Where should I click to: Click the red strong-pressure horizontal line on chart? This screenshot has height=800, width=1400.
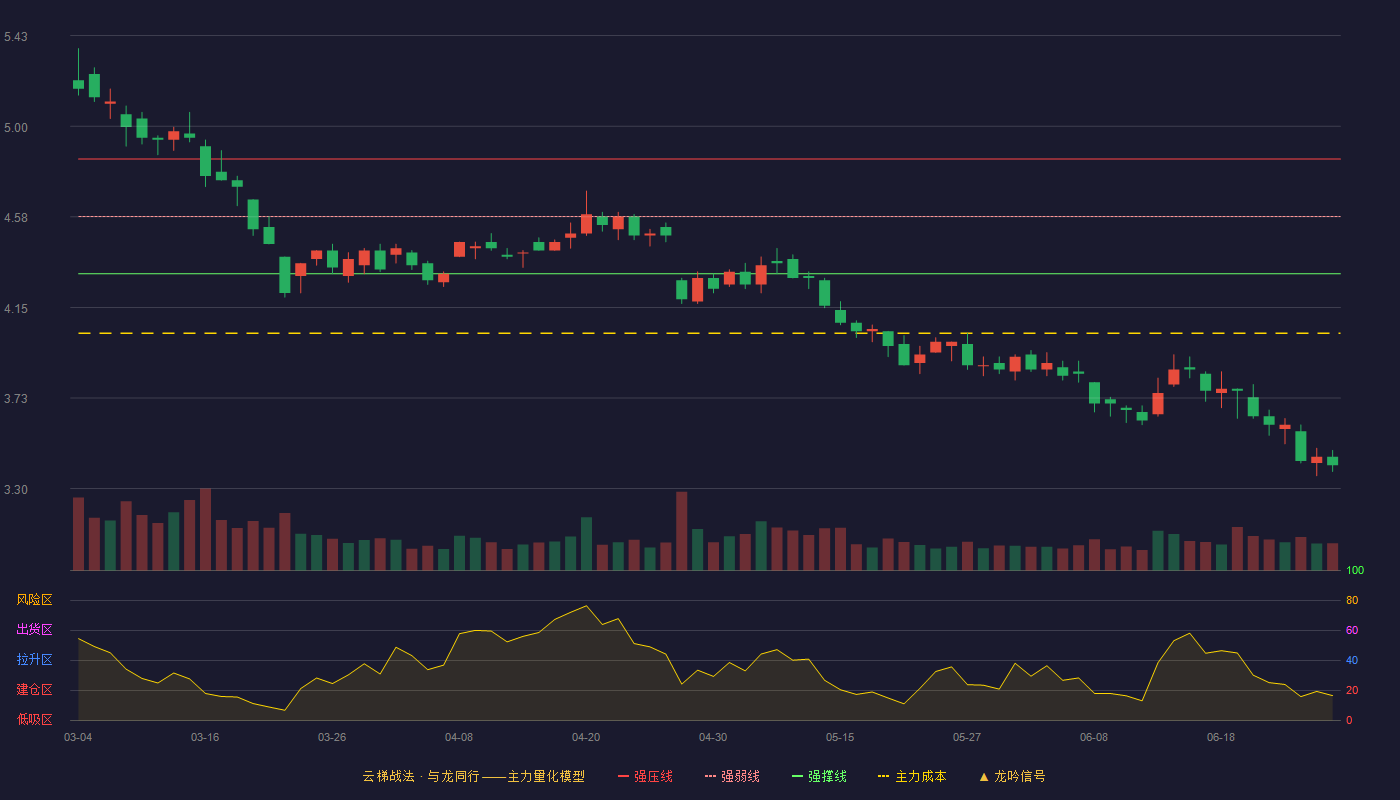[x=709, y=159]
